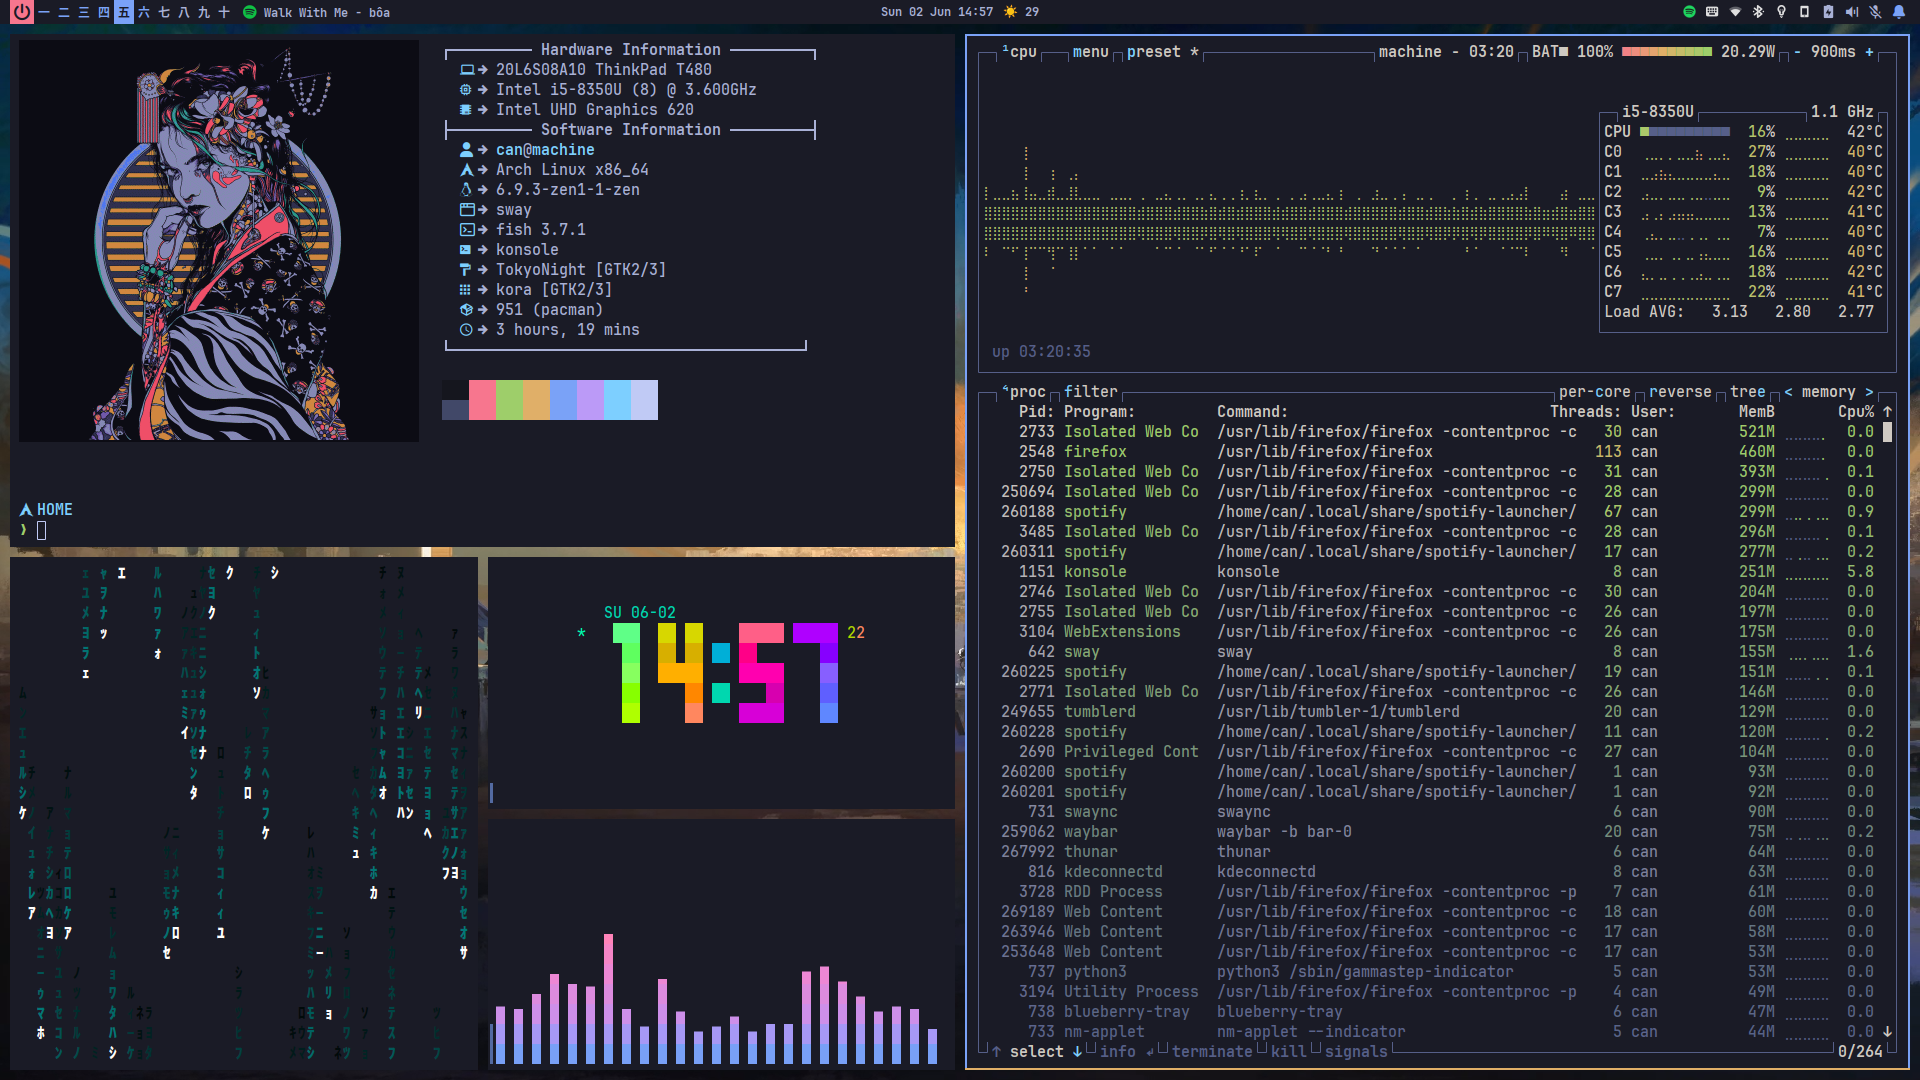Toggle per-core CPU usage in btop
Screen dimensions: 1920x1080
point(1594,392)
